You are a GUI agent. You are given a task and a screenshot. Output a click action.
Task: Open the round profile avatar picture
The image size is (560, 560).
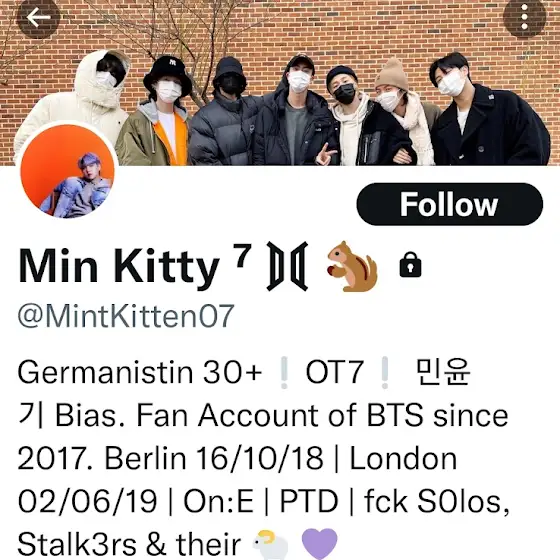(x=67, y=171)
